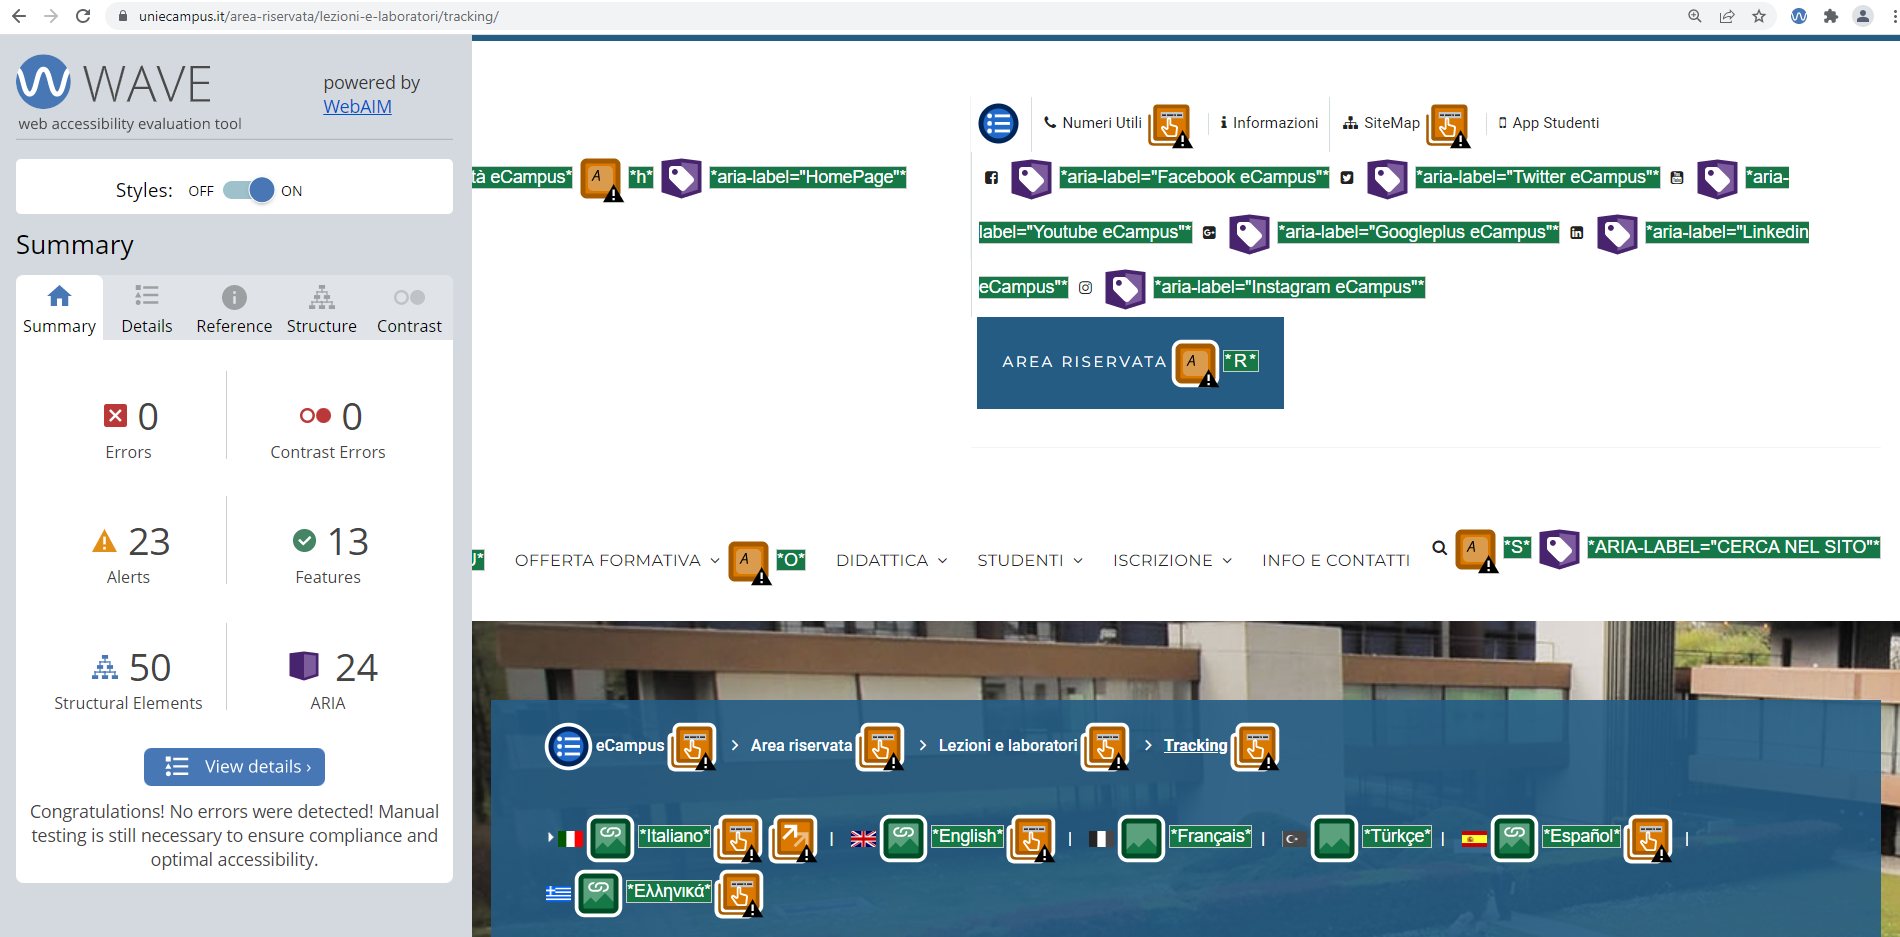Click the Tracking breadcrumb link

tap(1195, 746)
